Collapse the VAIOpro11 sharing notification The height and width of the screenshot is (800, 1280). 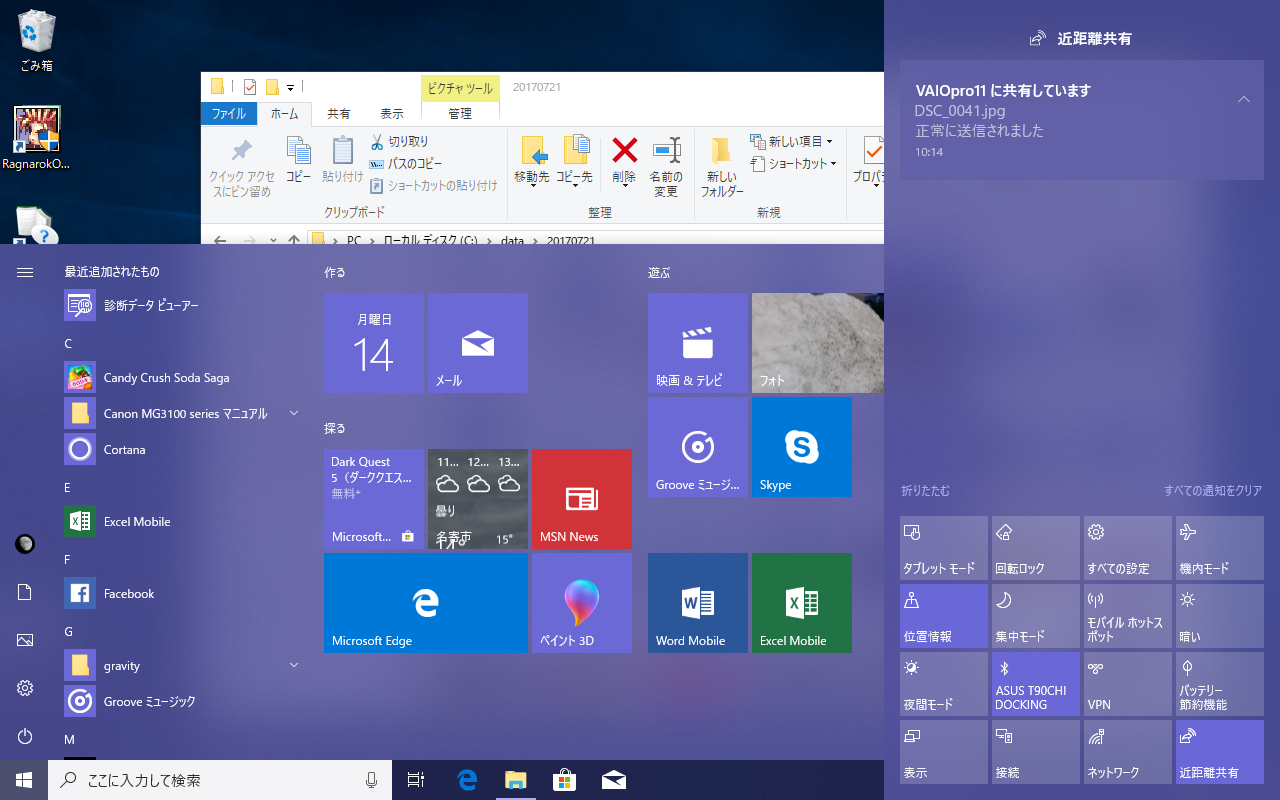click(x=1244, y=99)
